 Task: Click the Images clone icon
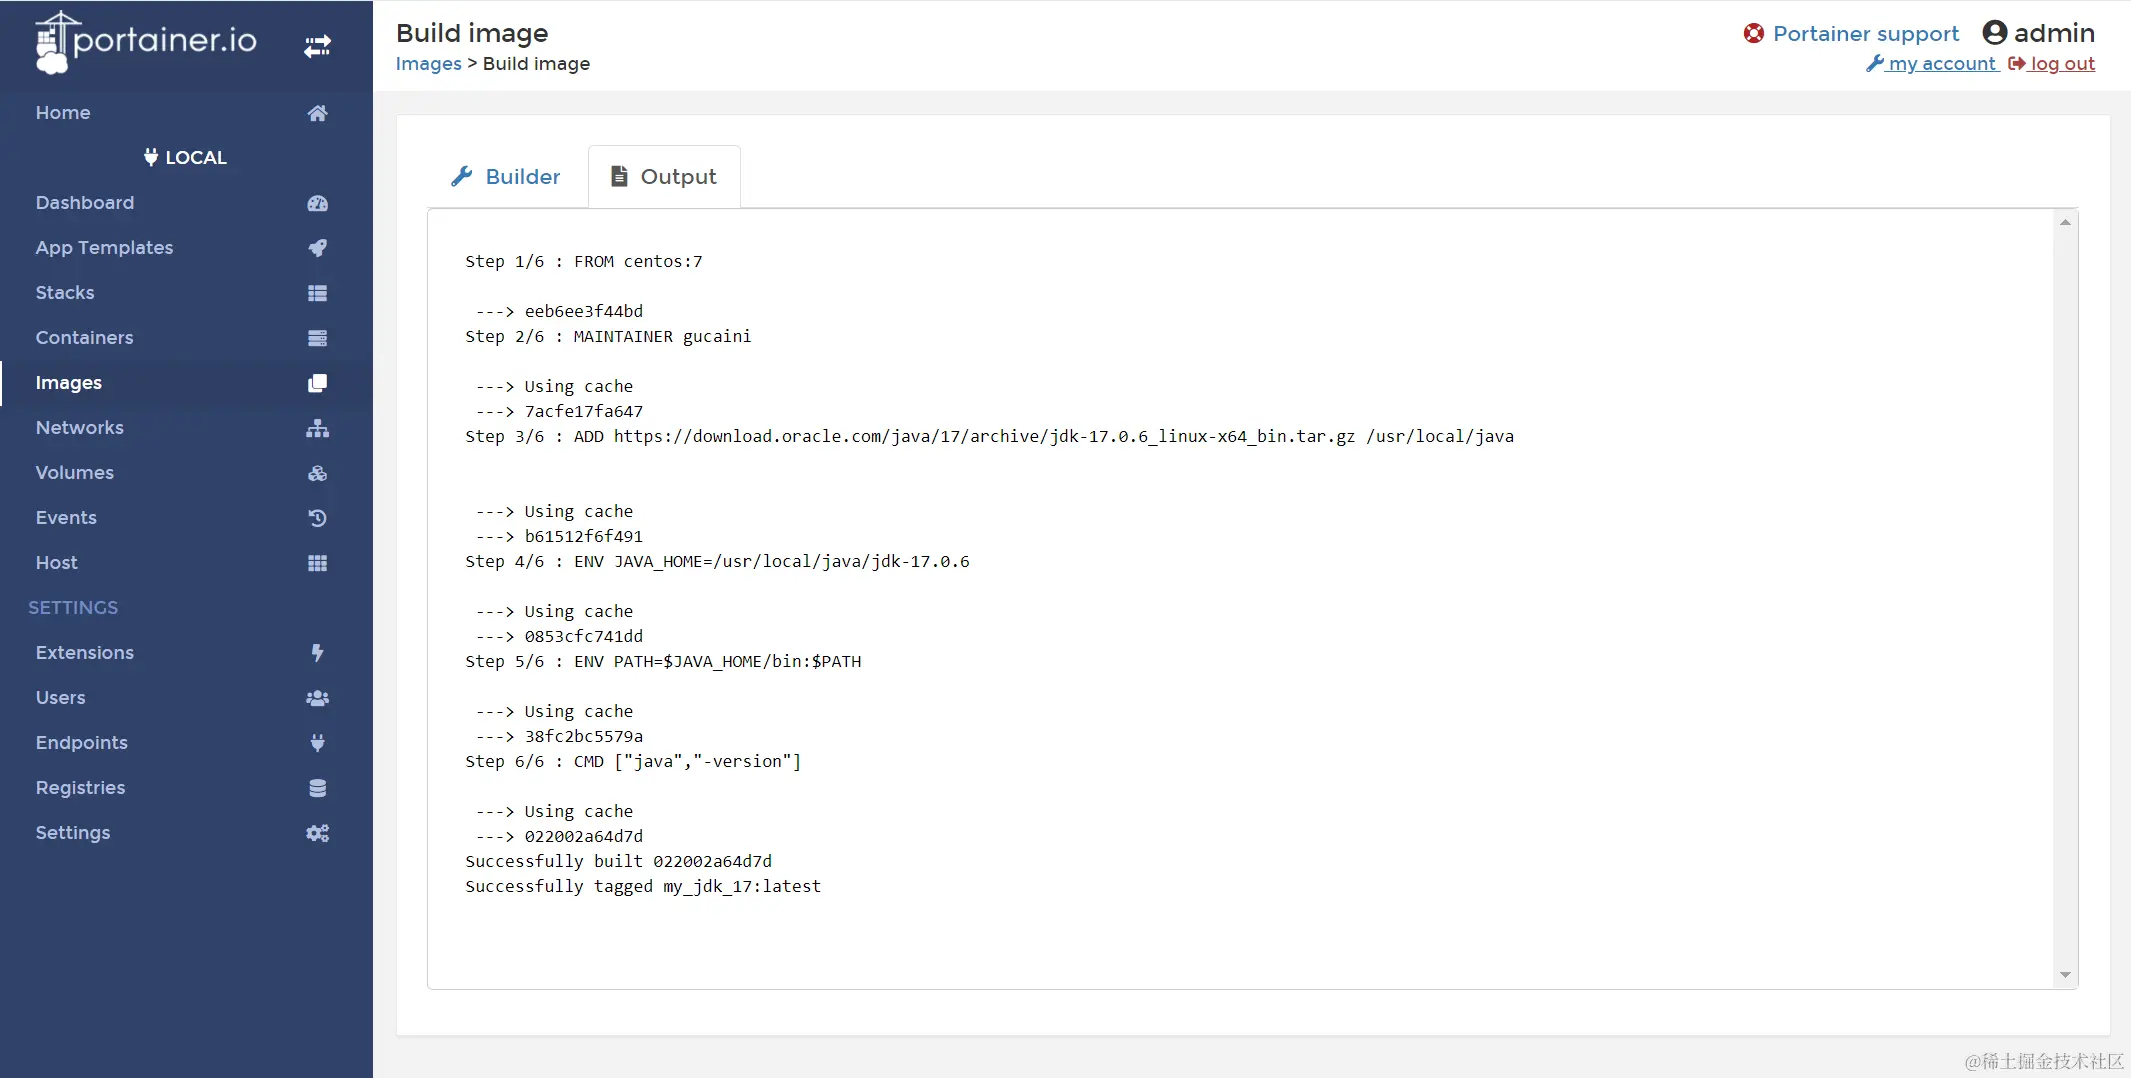[x=317, y=383]
